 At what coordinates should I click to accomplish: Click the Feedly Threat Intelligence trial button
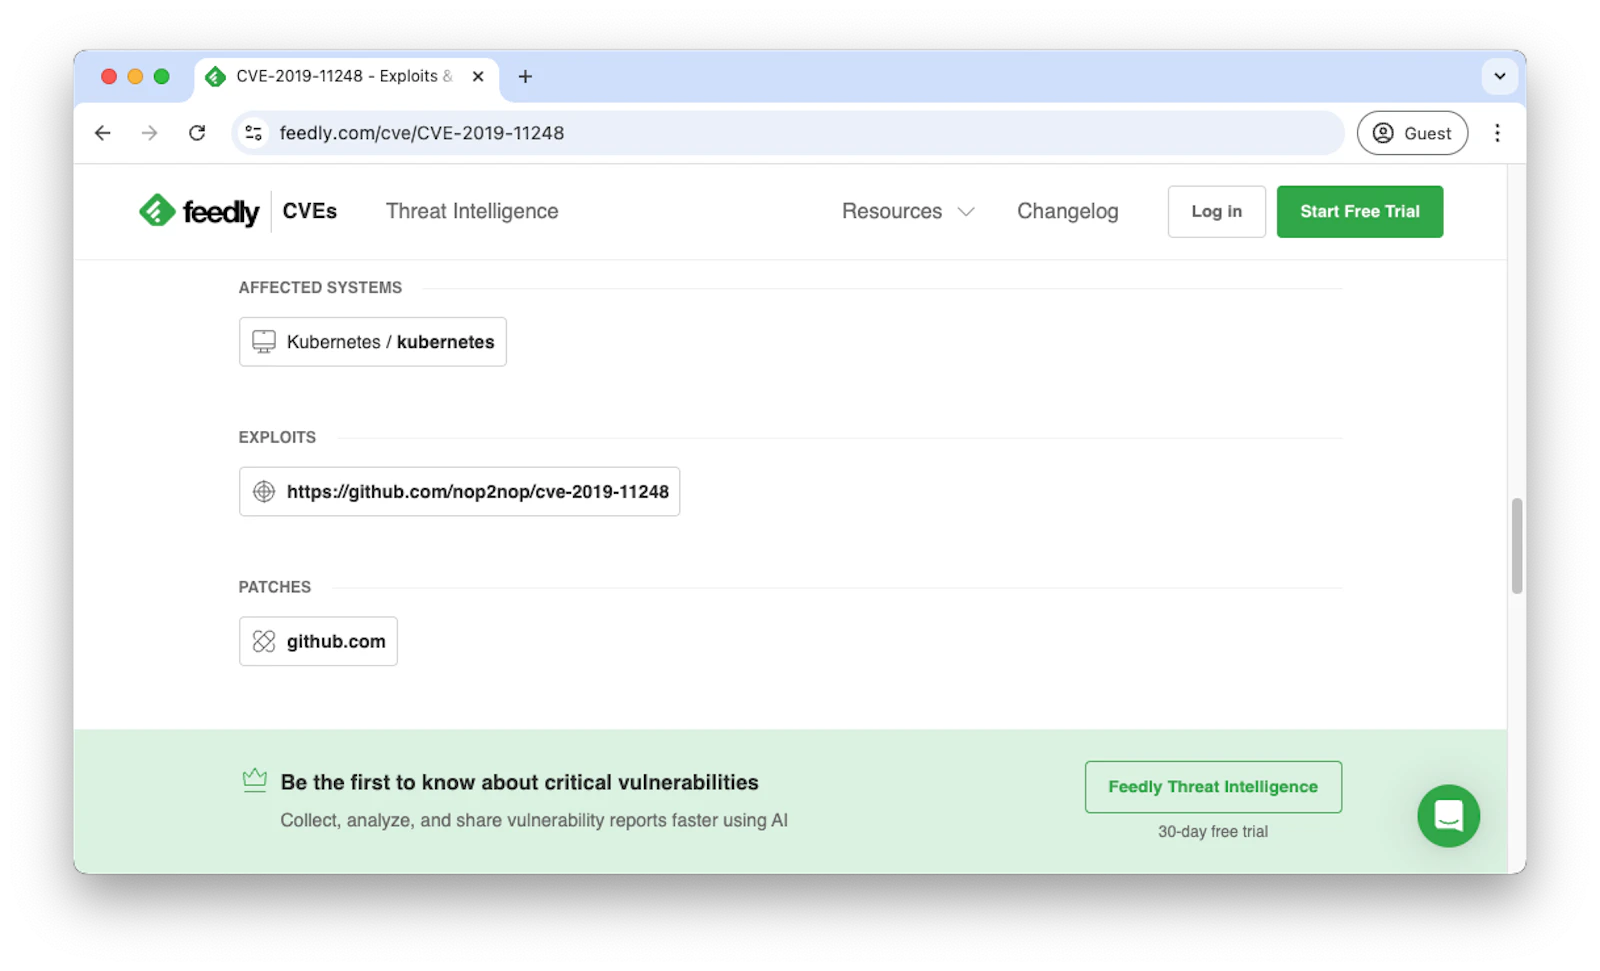click(1212, 786)
